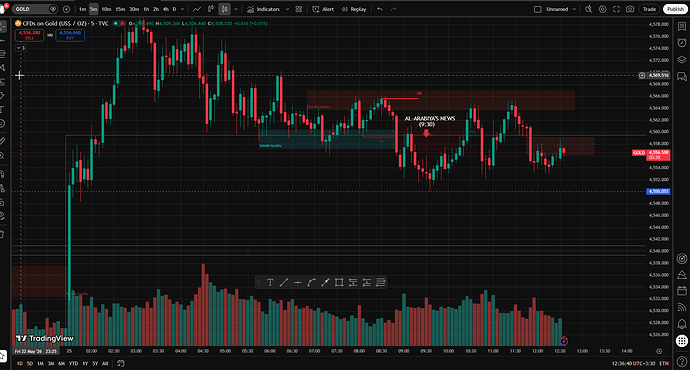
Task: Set date range to 5D
Action: click(x=30, y=363)
